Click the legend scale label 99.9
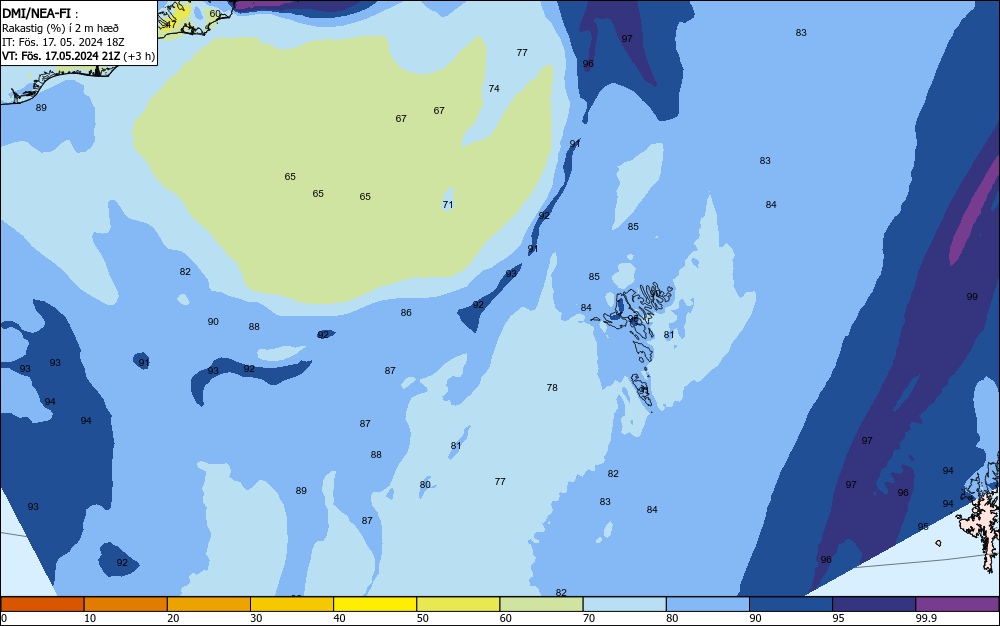 click(925, 618)
